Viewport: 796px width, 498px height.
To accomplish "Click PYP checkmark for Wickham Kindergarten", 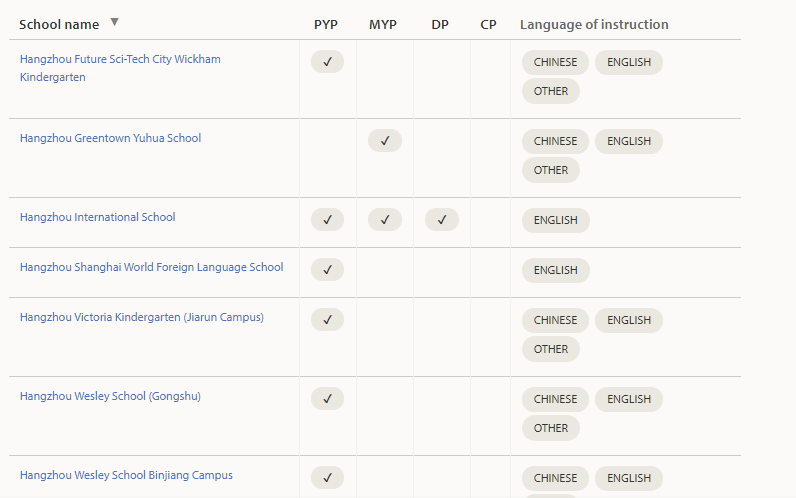I will click(x=327, y=62).
